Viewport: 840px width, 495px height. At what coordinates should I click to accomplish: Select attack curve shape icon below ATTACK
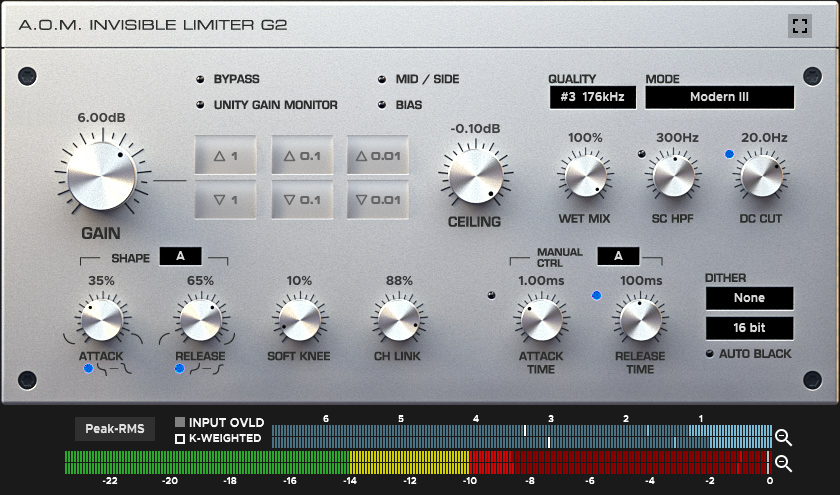click(115, 369)
